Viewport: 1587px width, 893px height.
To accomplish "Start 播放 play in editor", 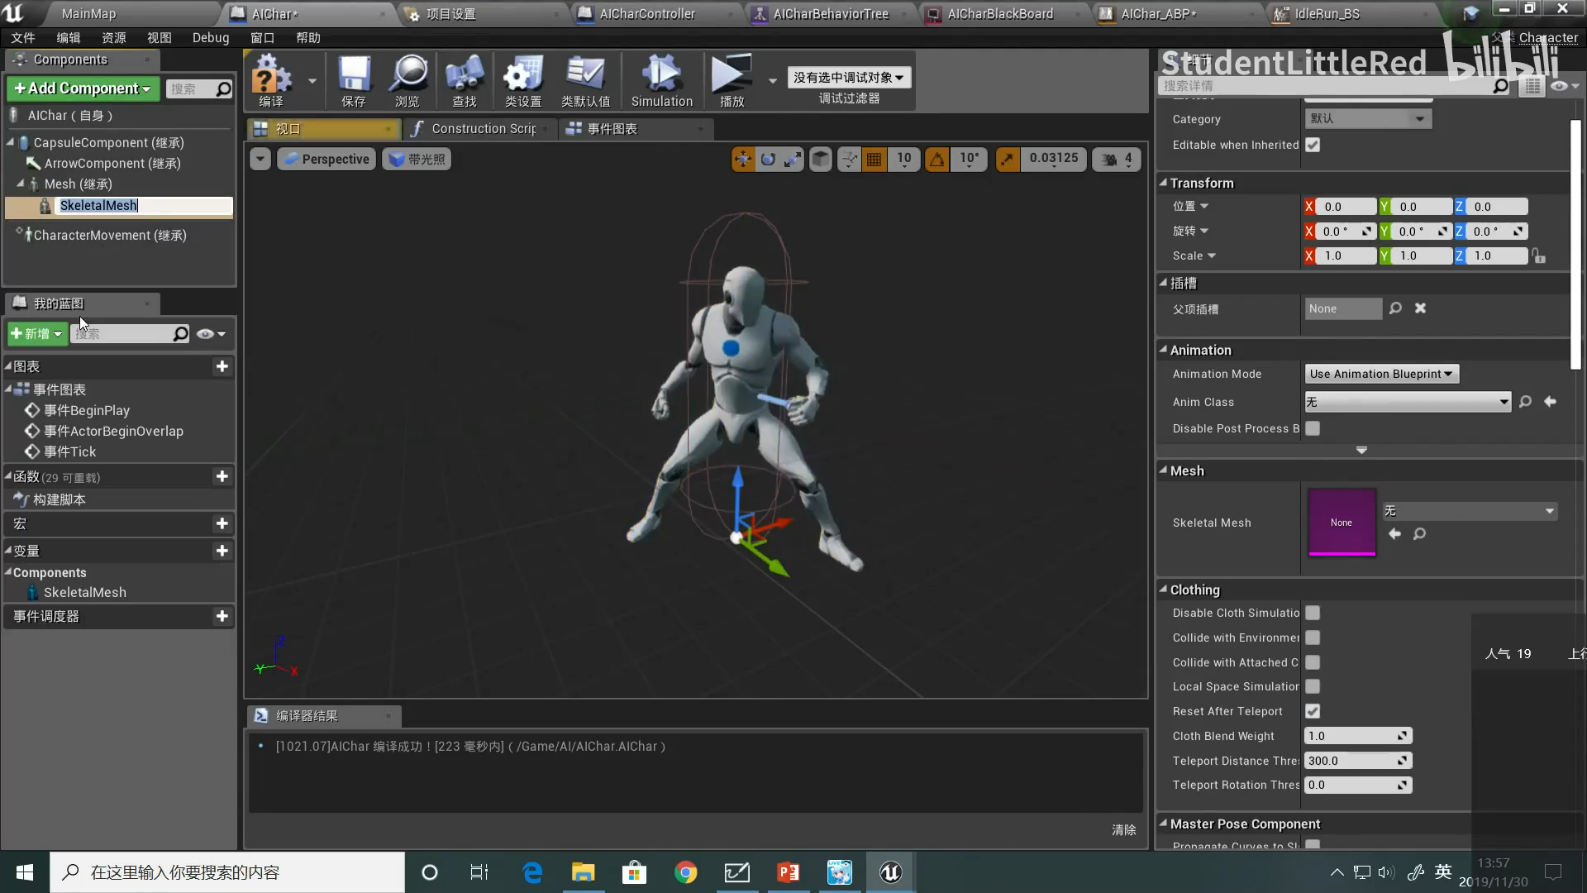I will pyautogui.click(x=732, y=81).
